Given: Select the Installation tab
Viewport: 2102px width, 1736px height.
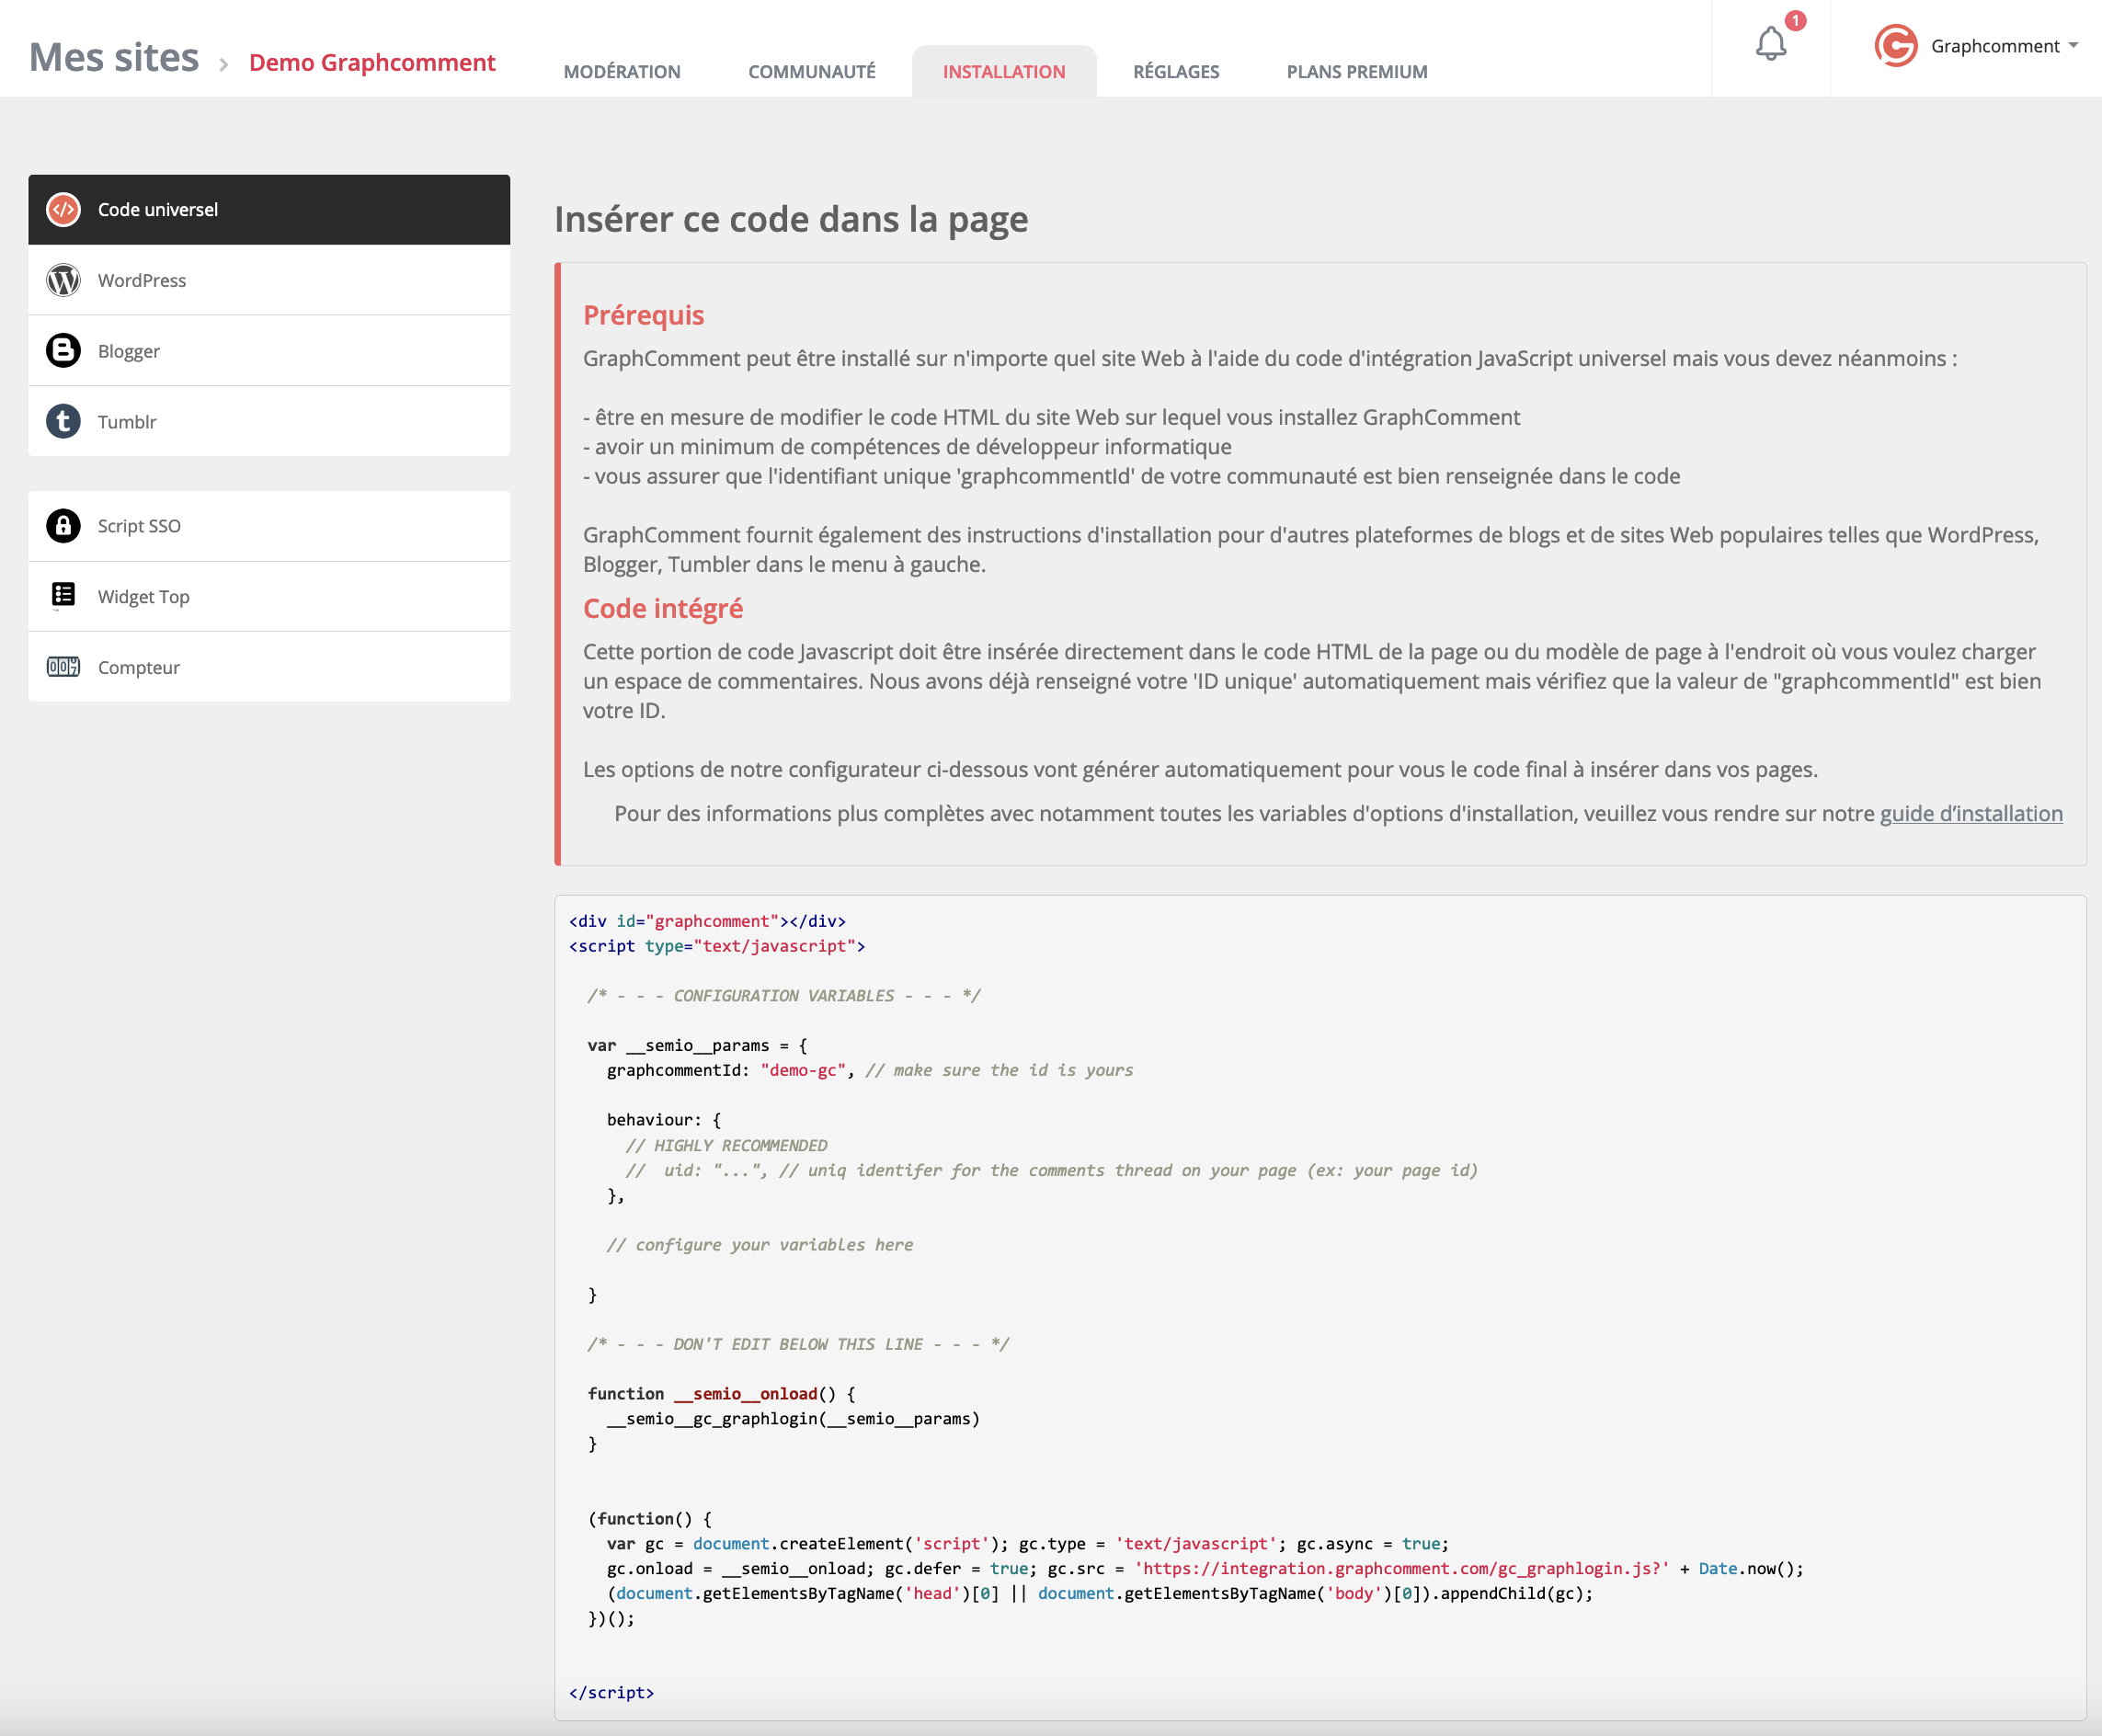Looking at the screenshot, I should click(x=1004, y=71).
